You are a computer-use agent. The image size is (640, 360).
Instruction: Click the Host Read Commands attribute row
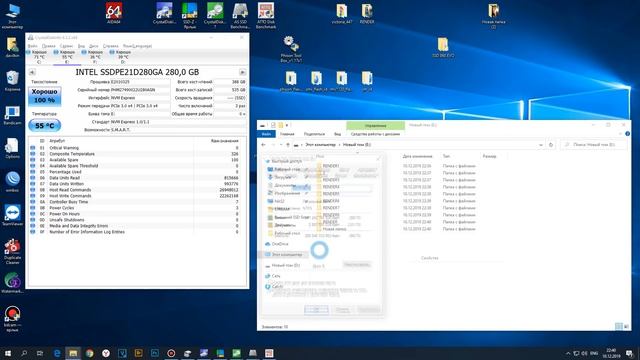coord(137,190)
